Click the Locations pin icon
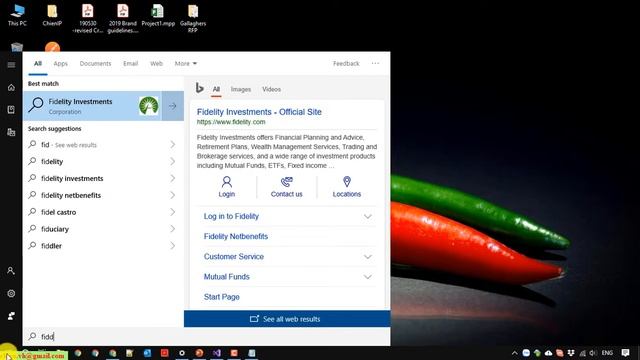This screenshot has width=640, height=360. tap(347, 182)
